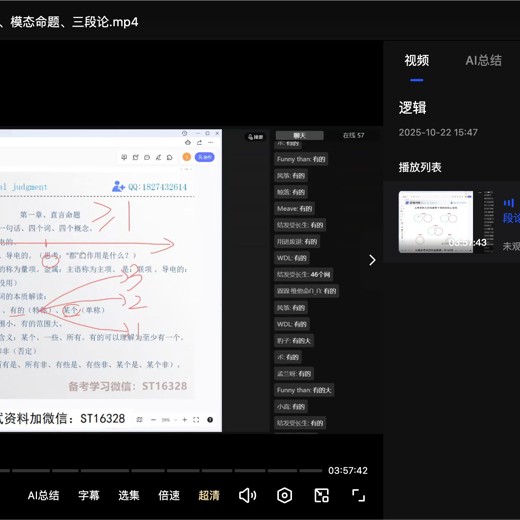The height and width of the screenshot is (520, 520).
Task: Click the 模态命题、三段论.mp4 file title
Action: click(69, 22)
